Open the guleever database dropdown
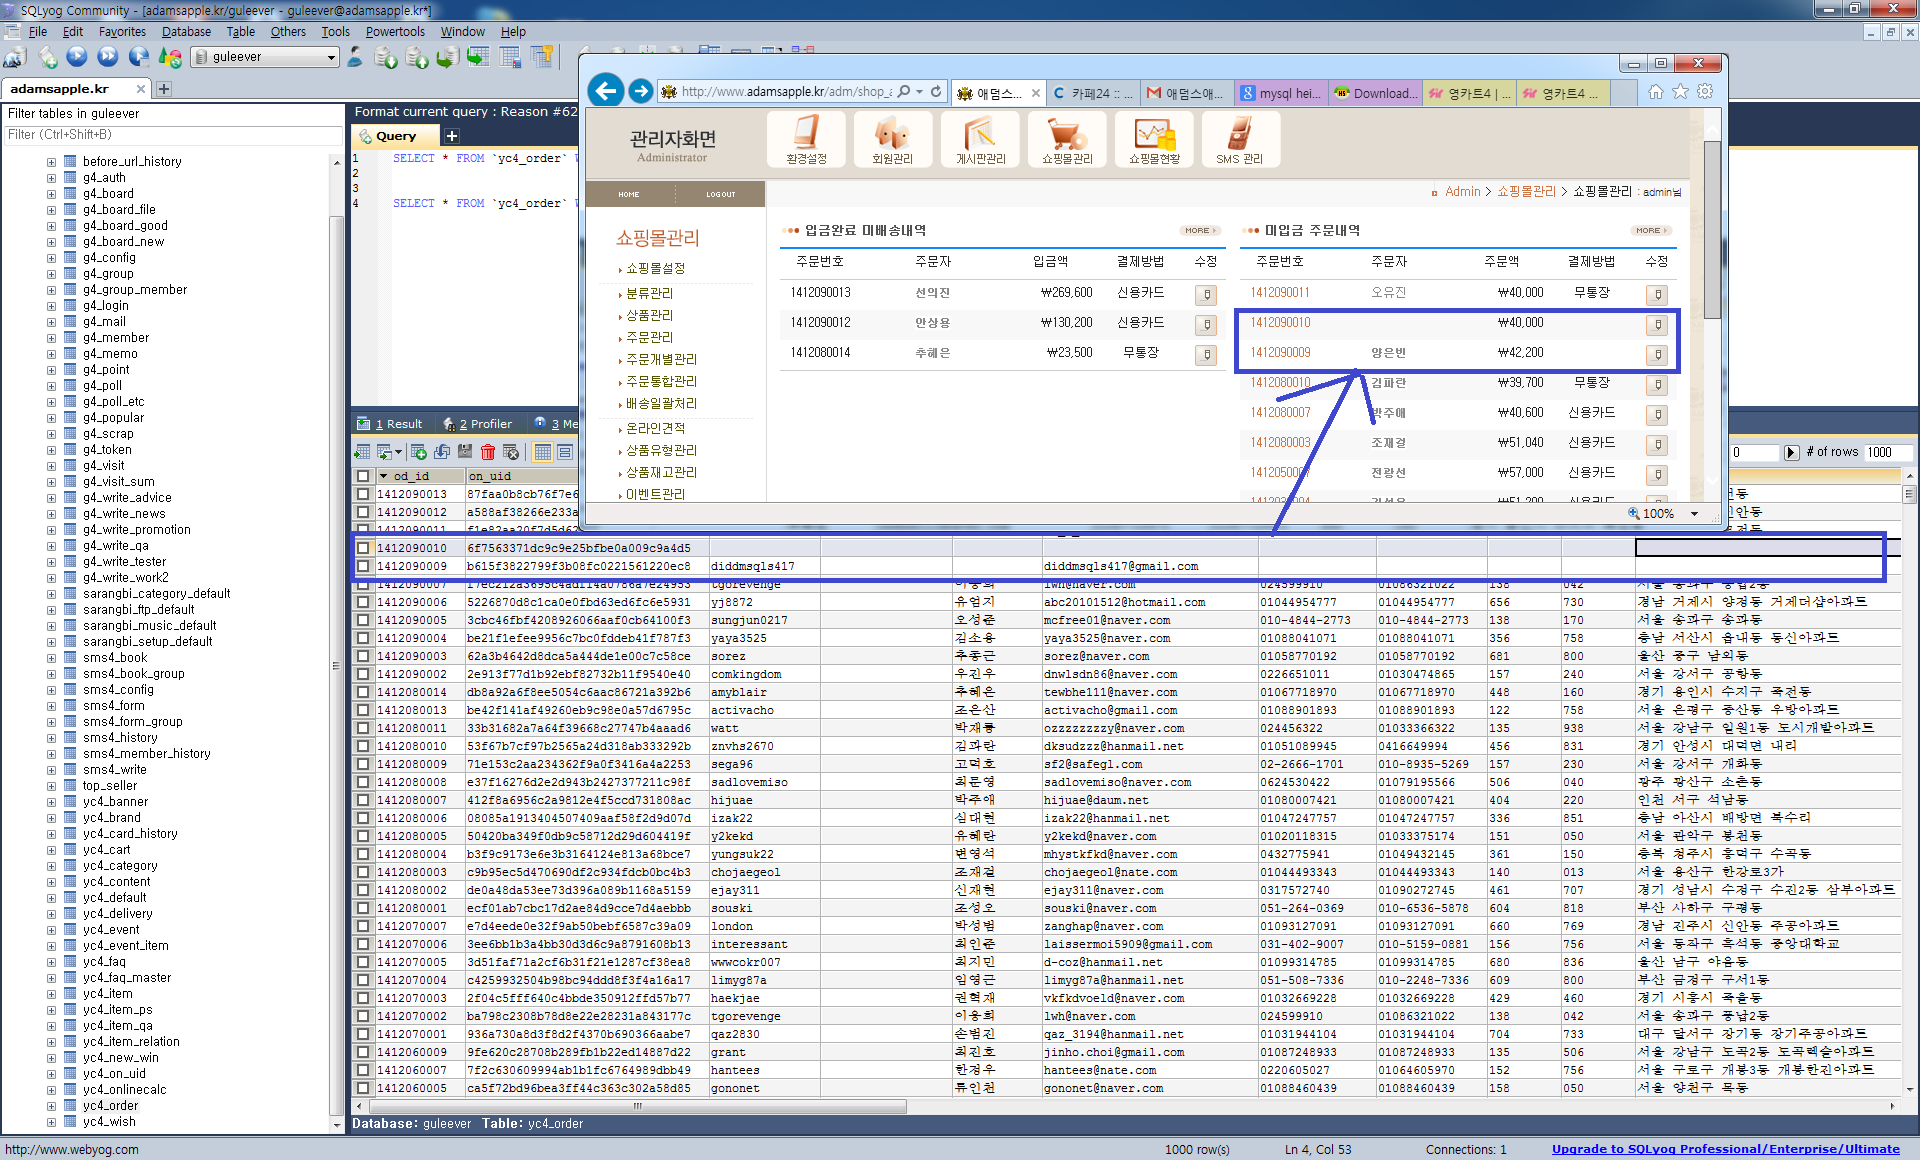Viewport: 1920px width, 1160px height. click(x=331, y=57)
